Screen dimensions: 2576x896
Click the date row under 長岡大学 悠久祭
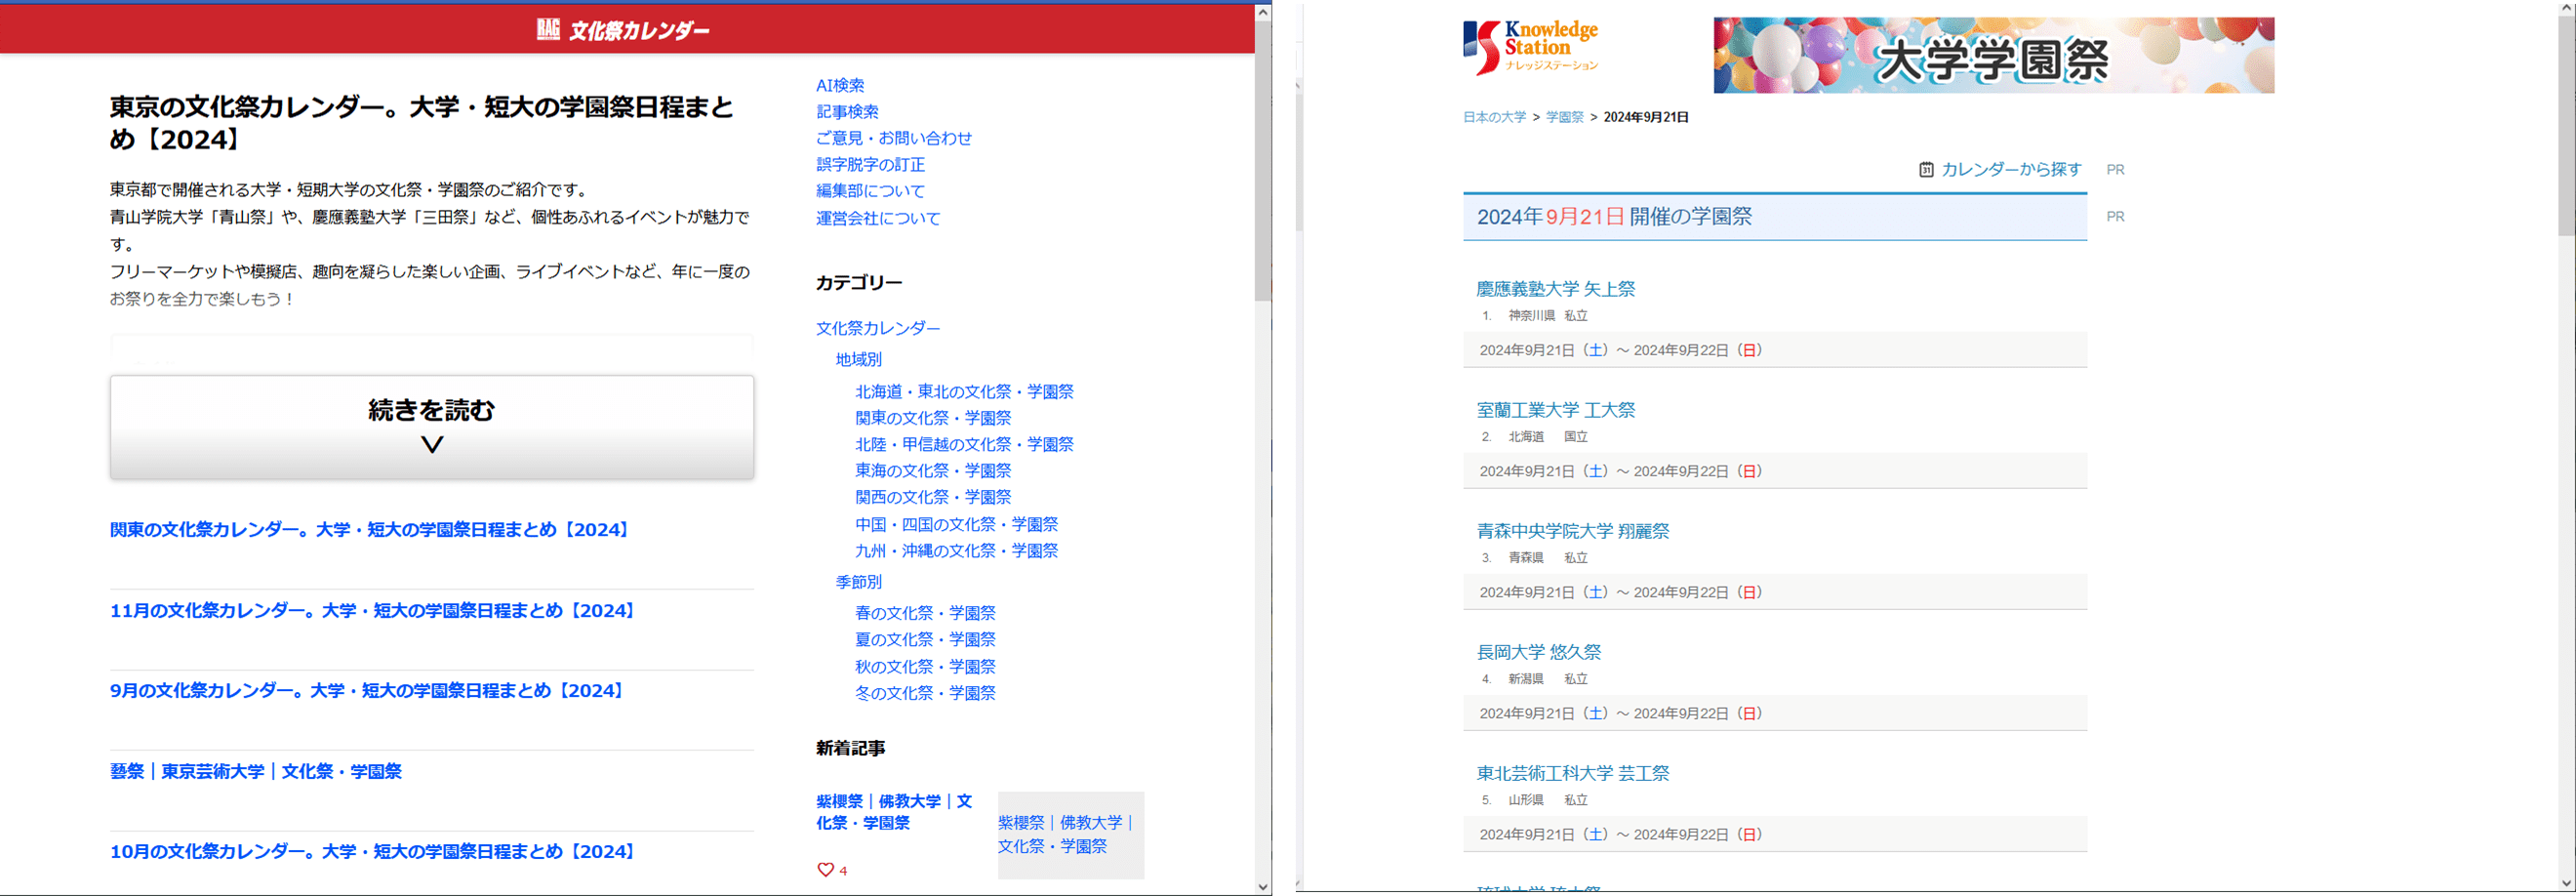click(x=1775, y=713)
